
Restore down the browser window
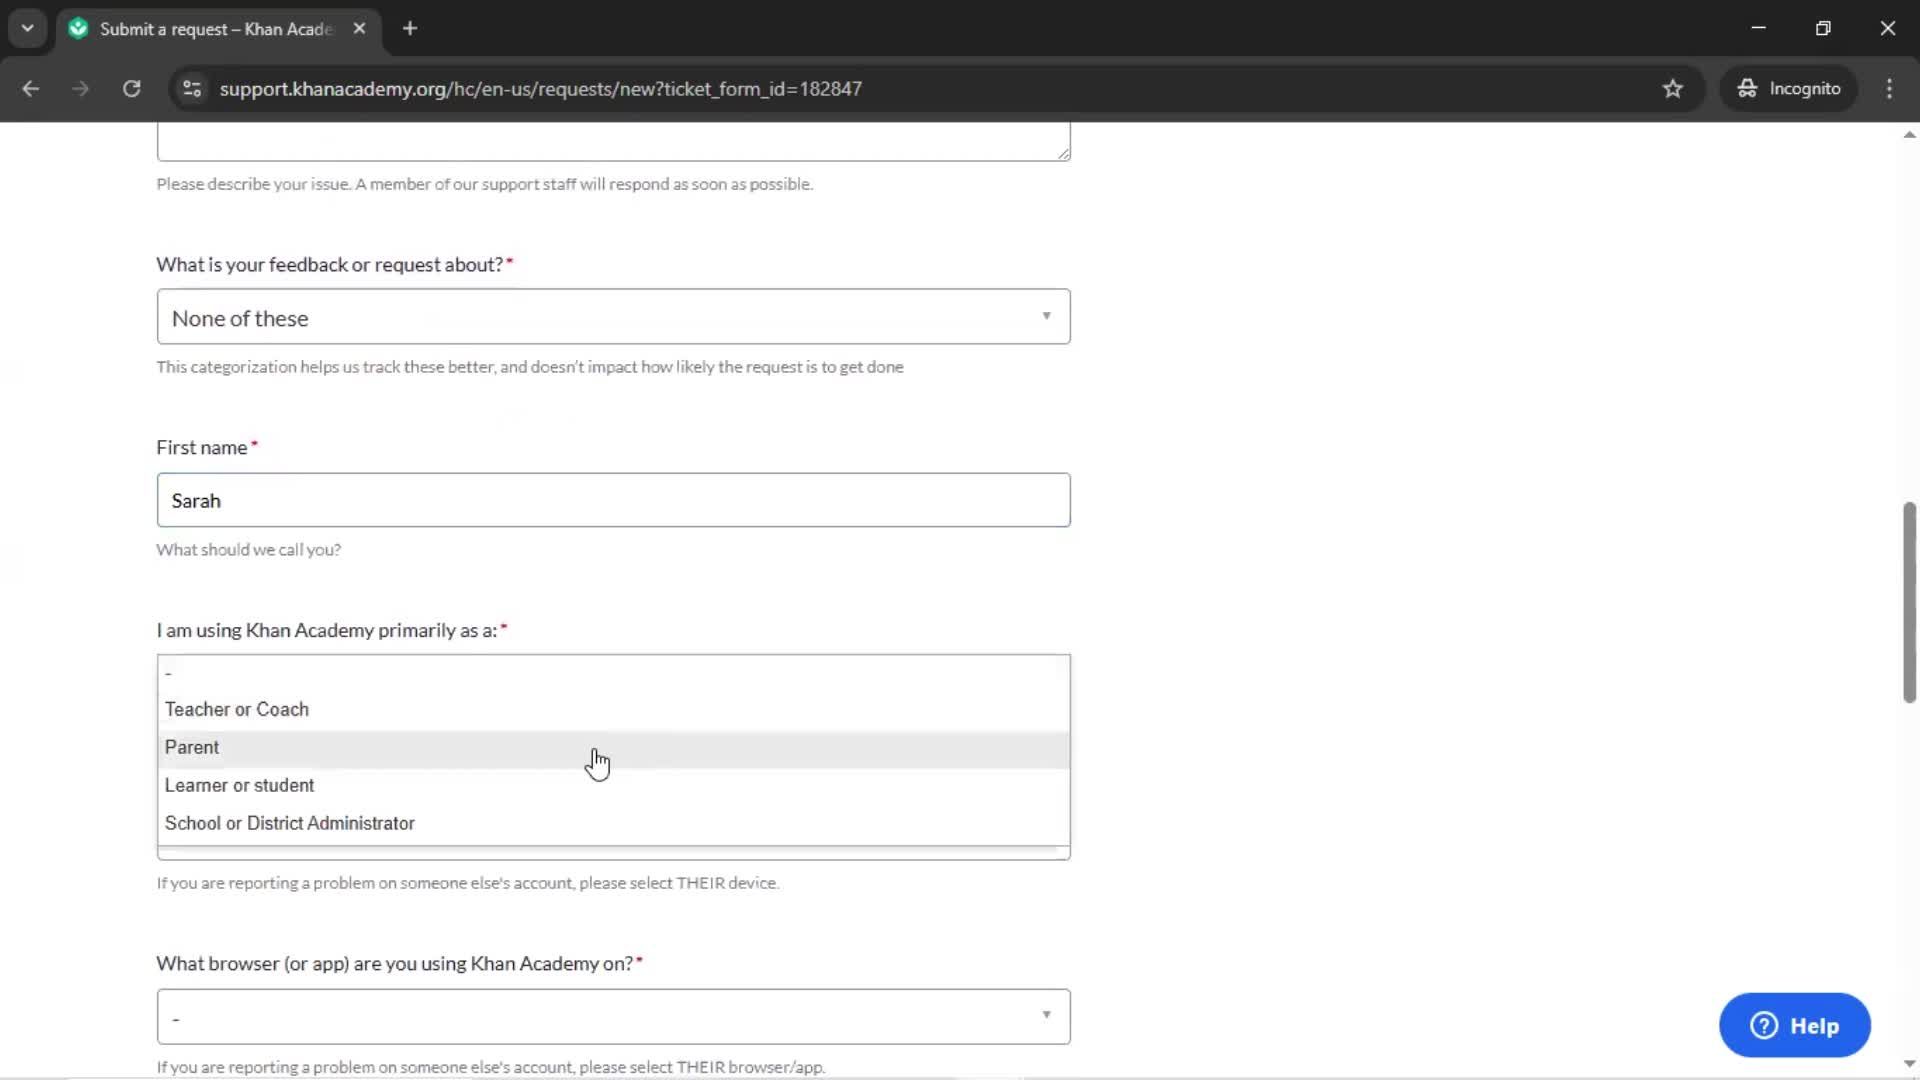1823,28
